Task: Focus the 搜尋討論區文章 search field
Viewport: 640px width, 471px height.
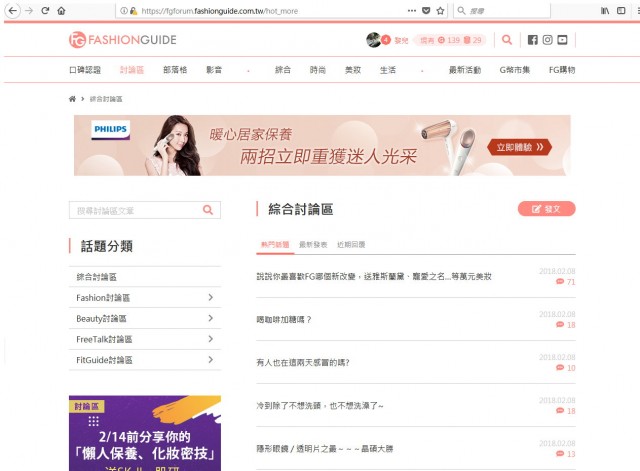Action: coord(135,210)
